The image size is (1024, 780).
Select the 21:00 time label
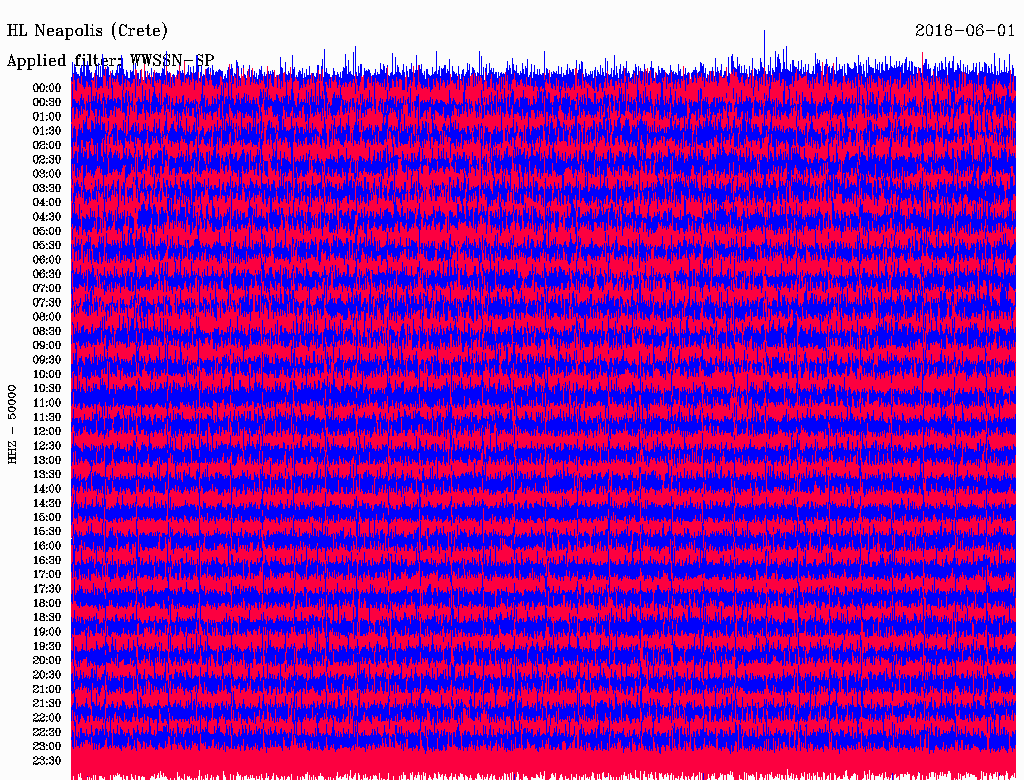pyautogui.click(x=47, y=689)
